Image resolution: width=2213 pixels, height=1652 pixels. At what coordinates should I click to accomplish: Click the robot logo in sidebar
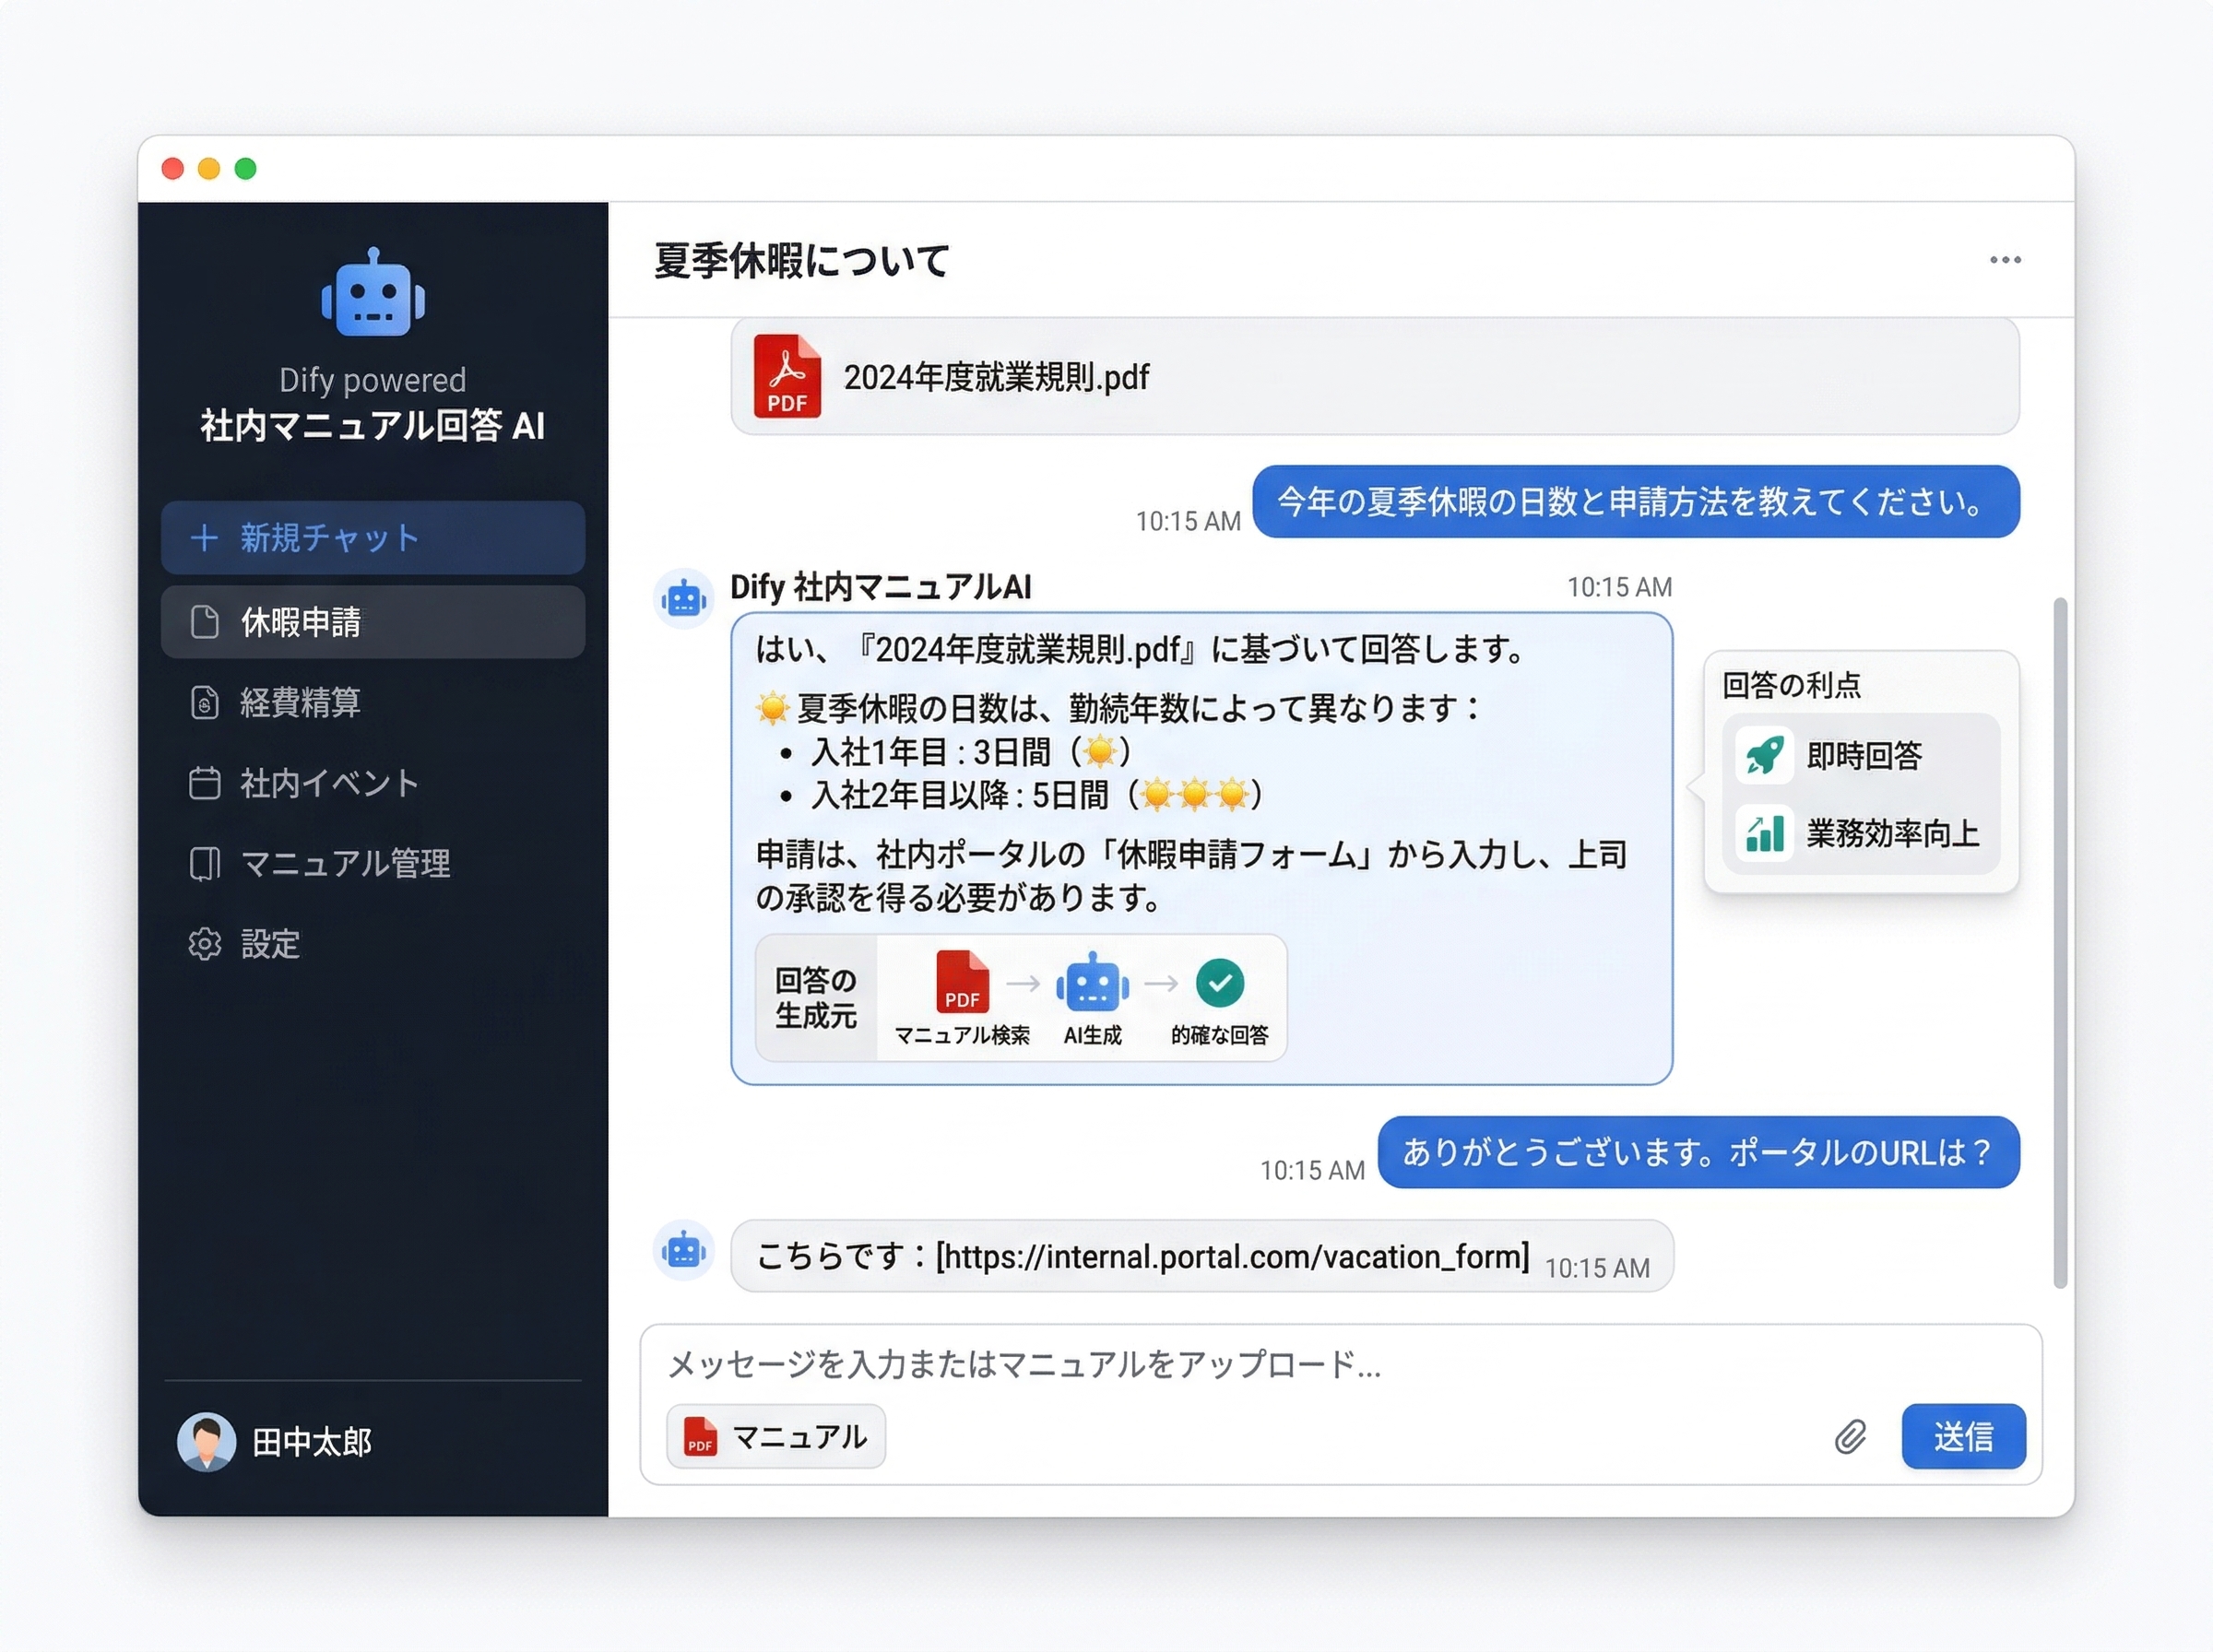click(x=373, y=294)
